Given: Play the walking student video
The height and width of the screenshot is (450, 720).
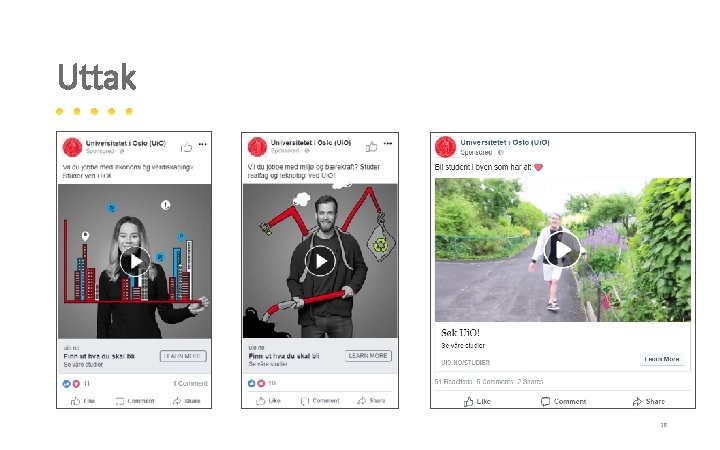Looking at the screenshot, I should tap(562, 249).
